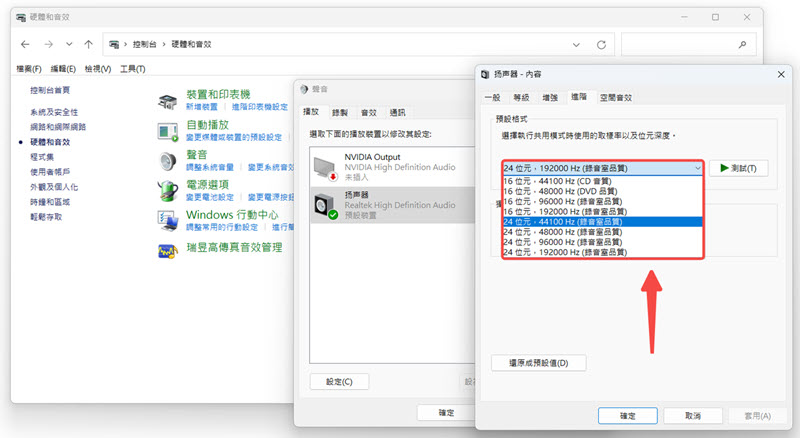Open the AutoPlay (自動播放) category icon
This screenshot has width=800, height=438.
167,132
